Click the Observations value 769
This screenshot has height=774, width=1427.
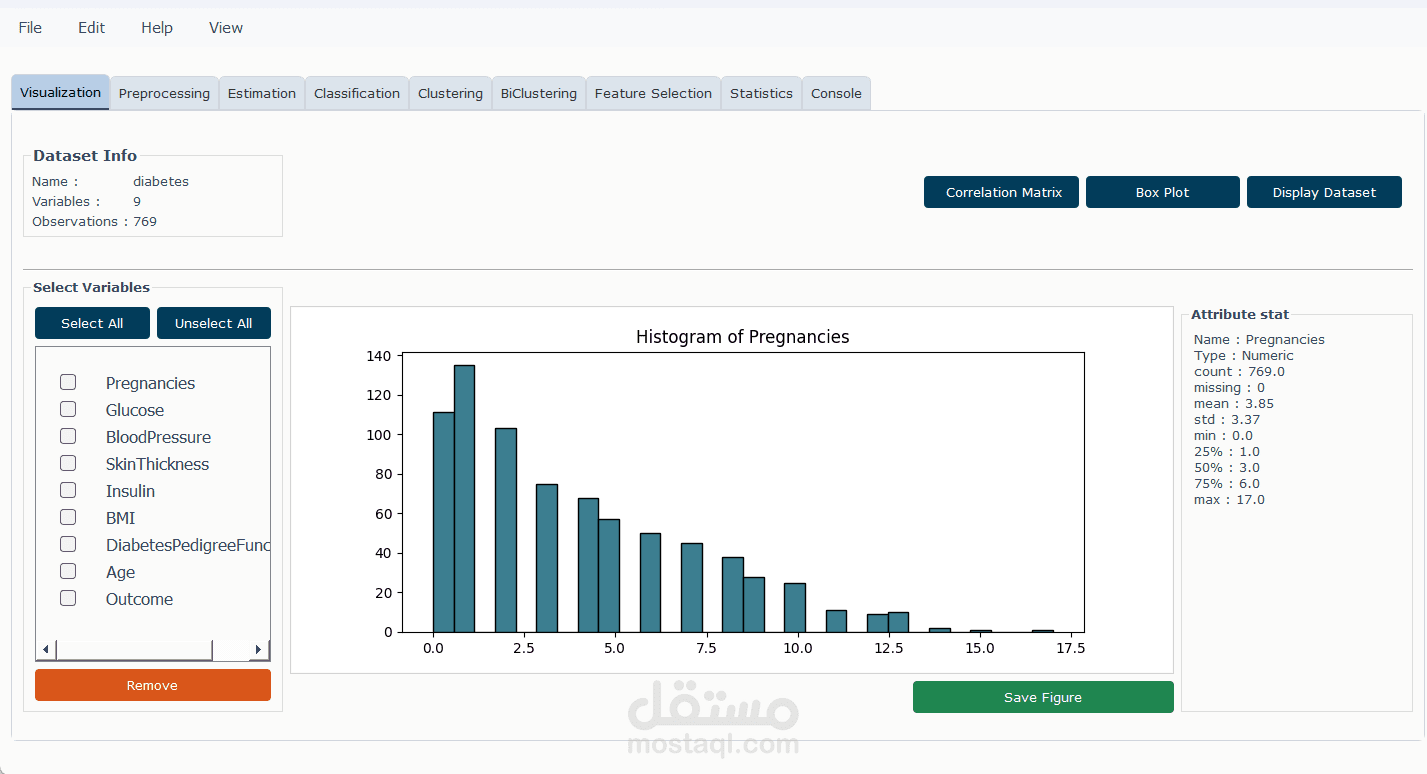tap(145, 222)
